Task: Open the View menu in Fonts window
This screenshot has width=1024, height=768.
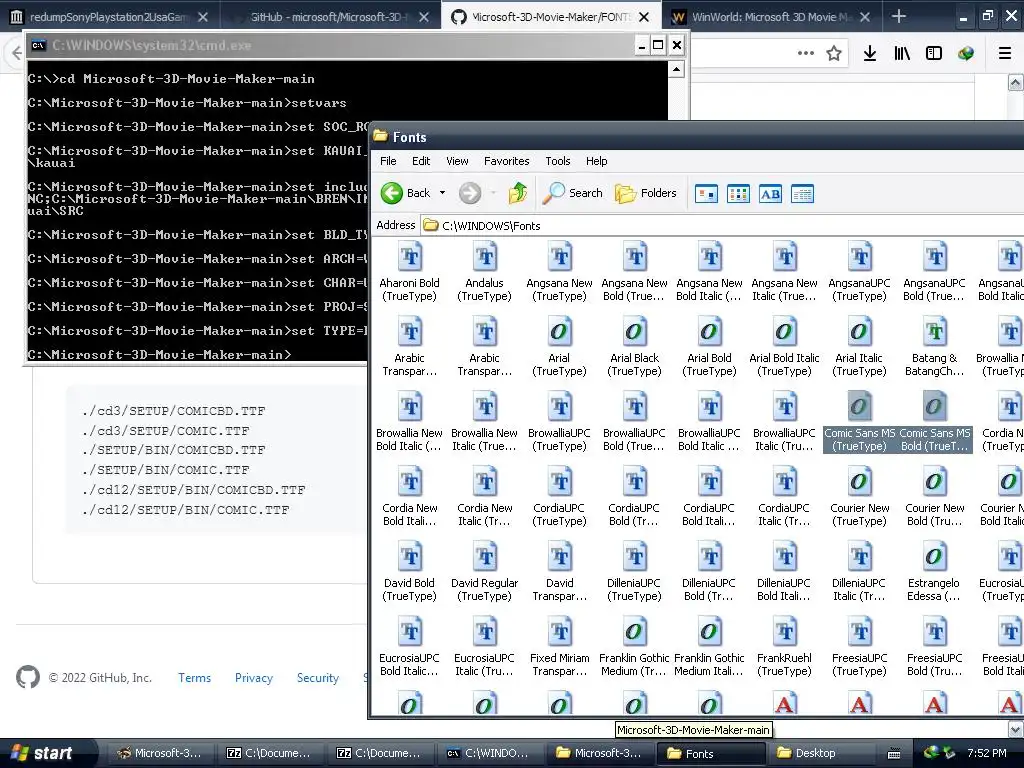Action: [457, 161]
